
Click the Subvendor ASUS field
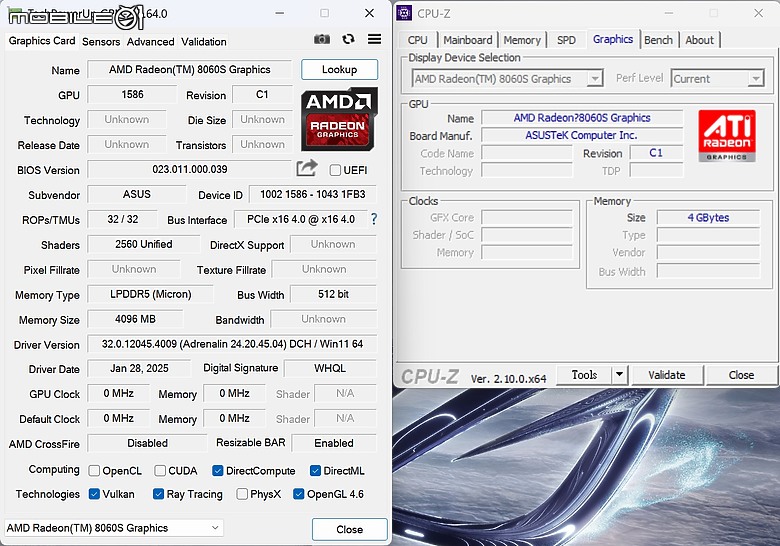point(137,194)
